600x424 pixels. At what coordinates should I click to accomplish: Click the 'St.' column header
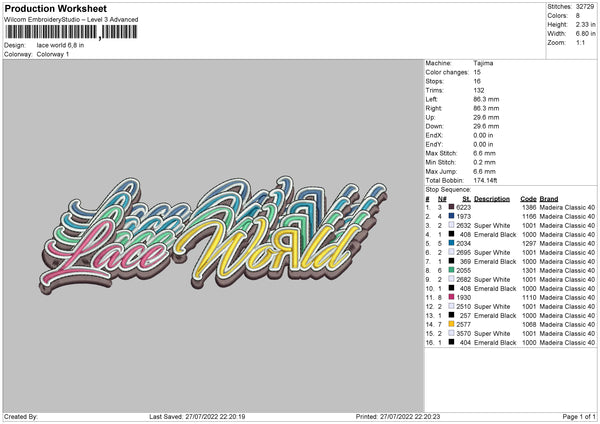tap(466, 199)
